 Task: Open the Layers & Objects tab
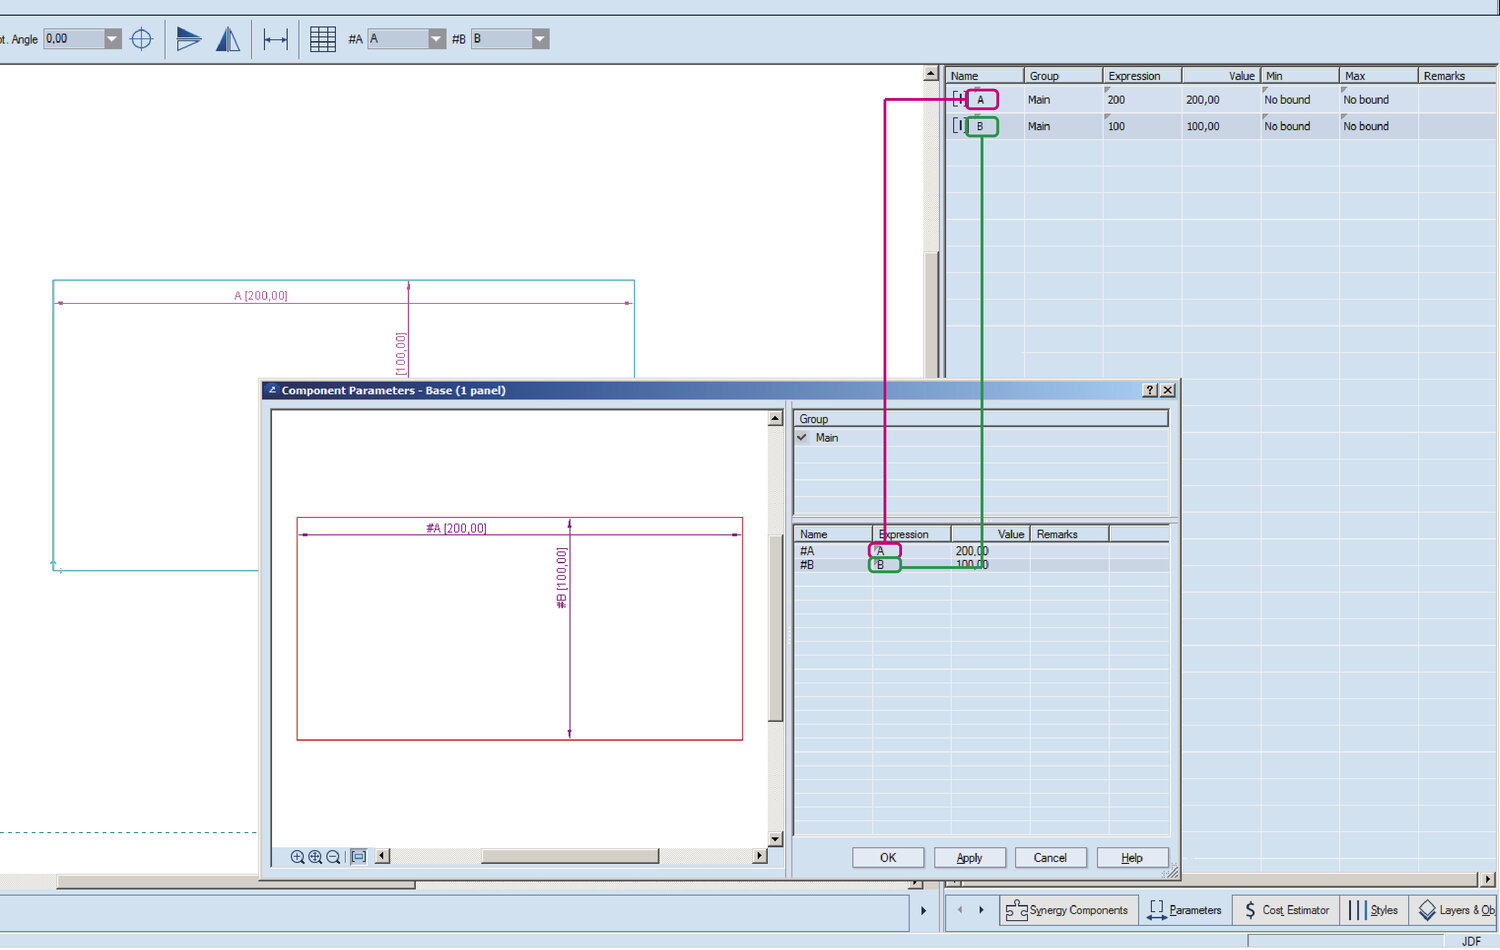[1456, 910]
